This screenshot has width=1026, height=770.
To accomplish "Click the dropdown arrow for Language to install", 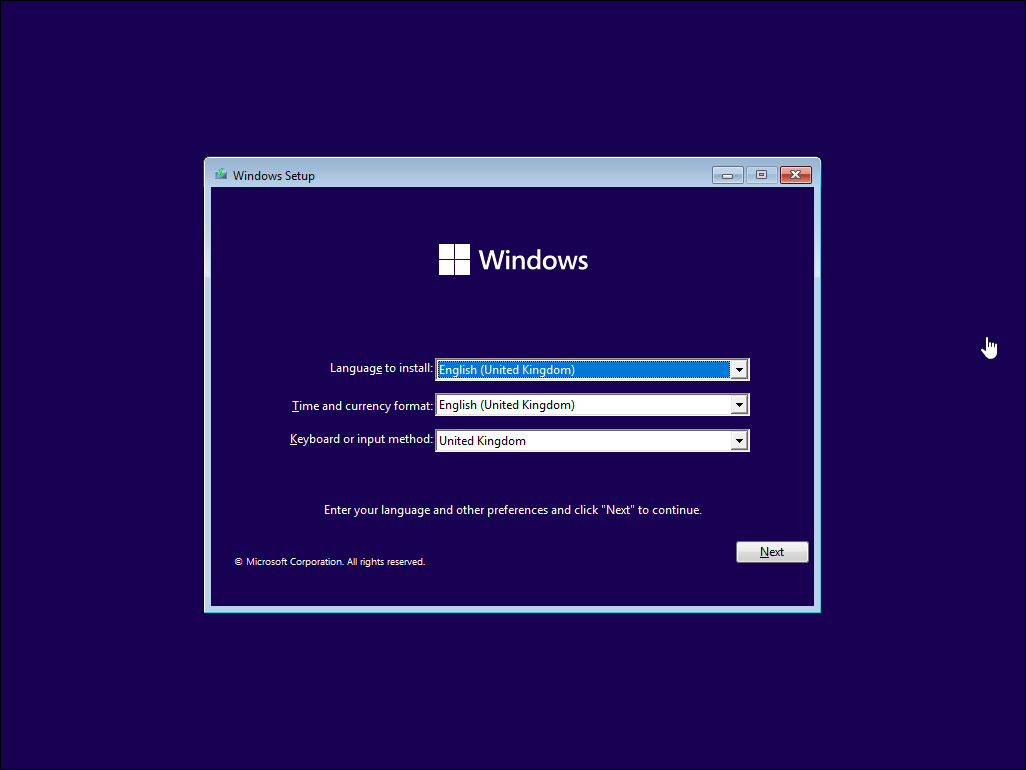I will click(739, 369).
